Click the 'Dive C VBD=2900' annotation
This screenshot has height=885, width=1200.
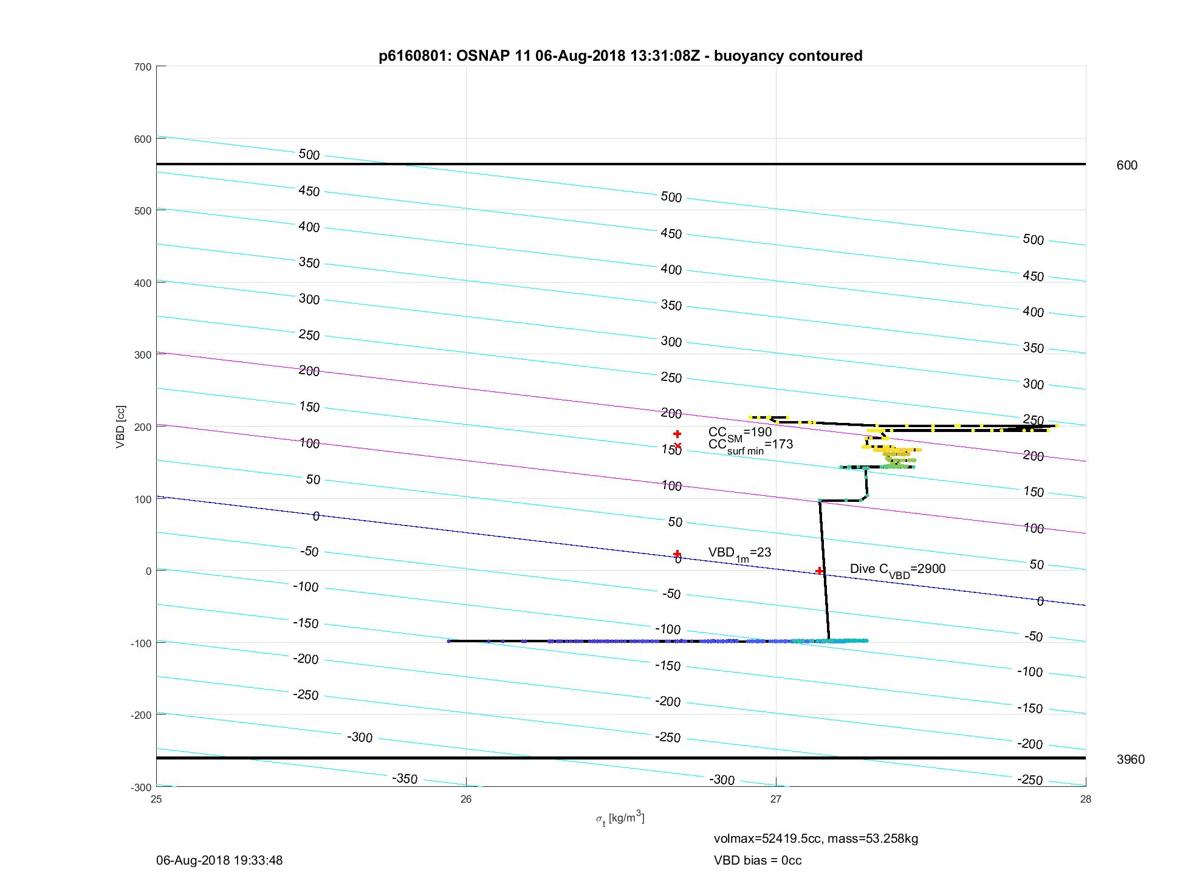(898, 570)
